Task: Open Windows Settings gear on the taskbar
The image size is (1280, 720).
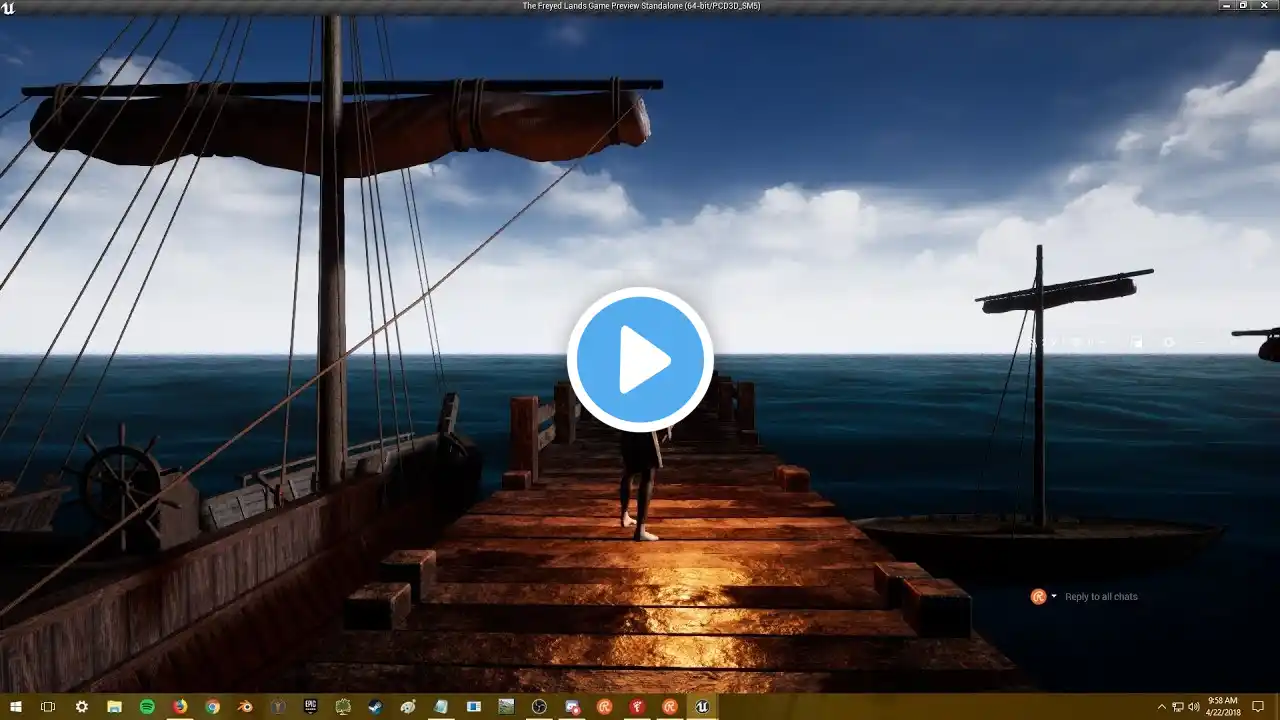Action: pos(81,707)
